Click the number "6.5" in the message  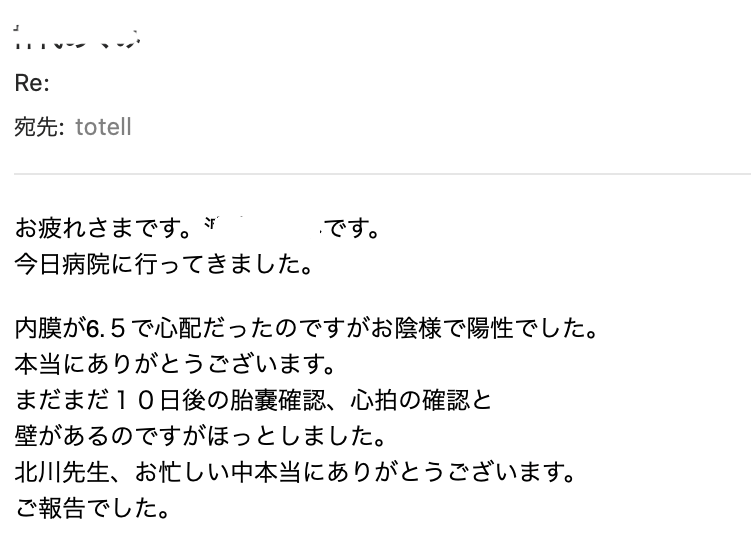click(x=106, y=328)
